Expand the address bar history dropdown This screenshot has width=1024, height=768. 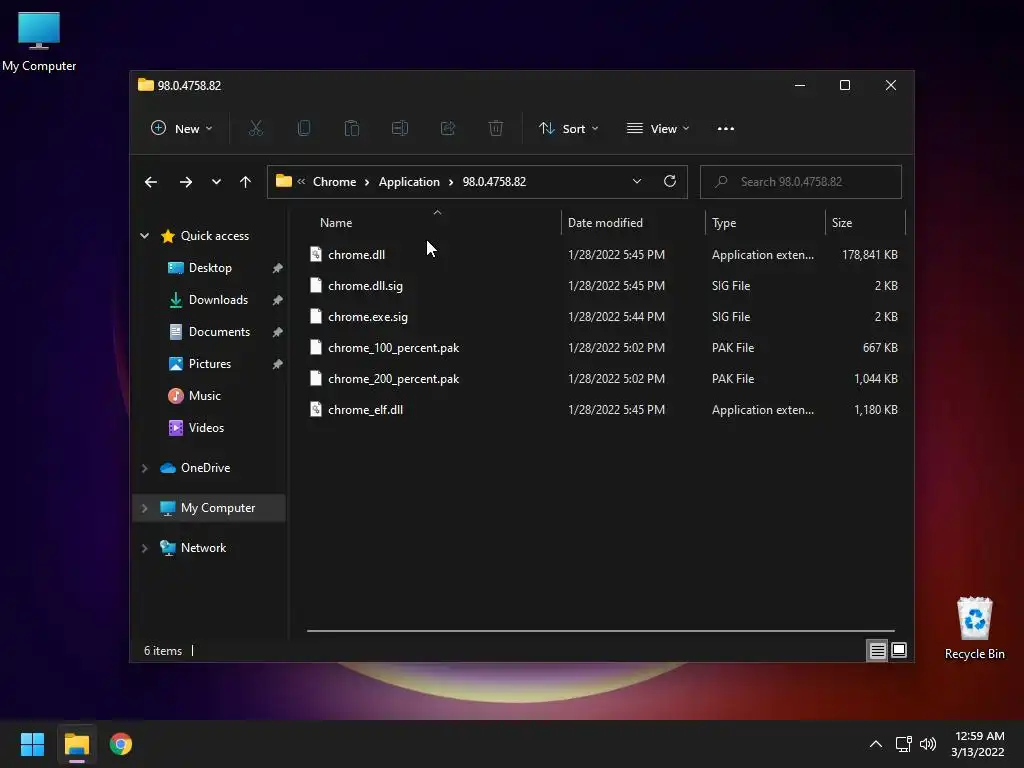tap(637, 182)
